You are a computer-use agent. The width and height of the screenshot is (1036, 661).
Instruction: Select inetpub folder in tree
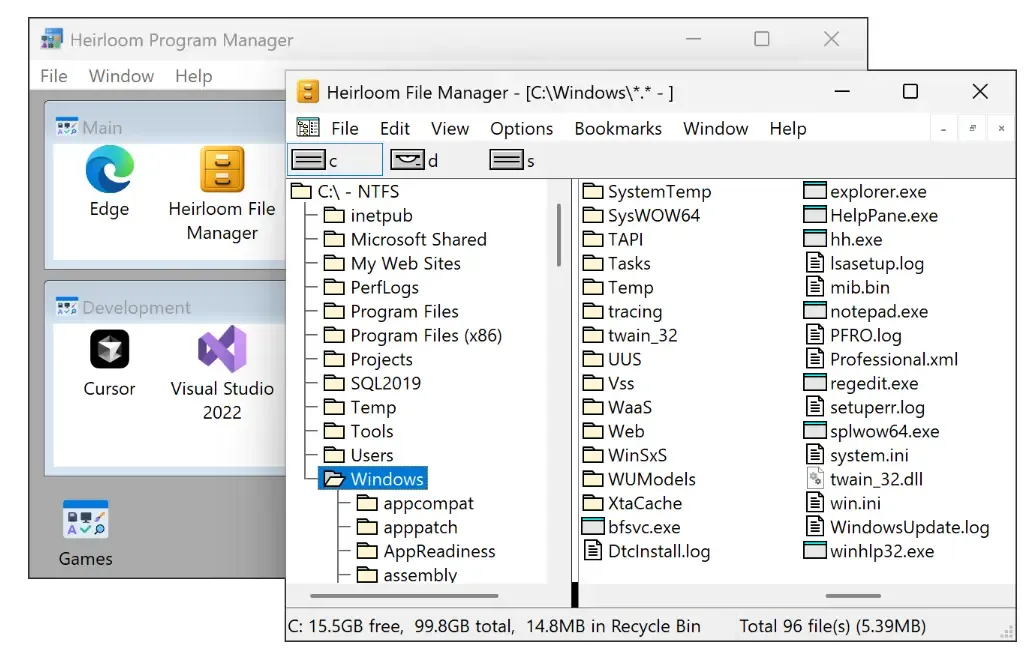368,215
